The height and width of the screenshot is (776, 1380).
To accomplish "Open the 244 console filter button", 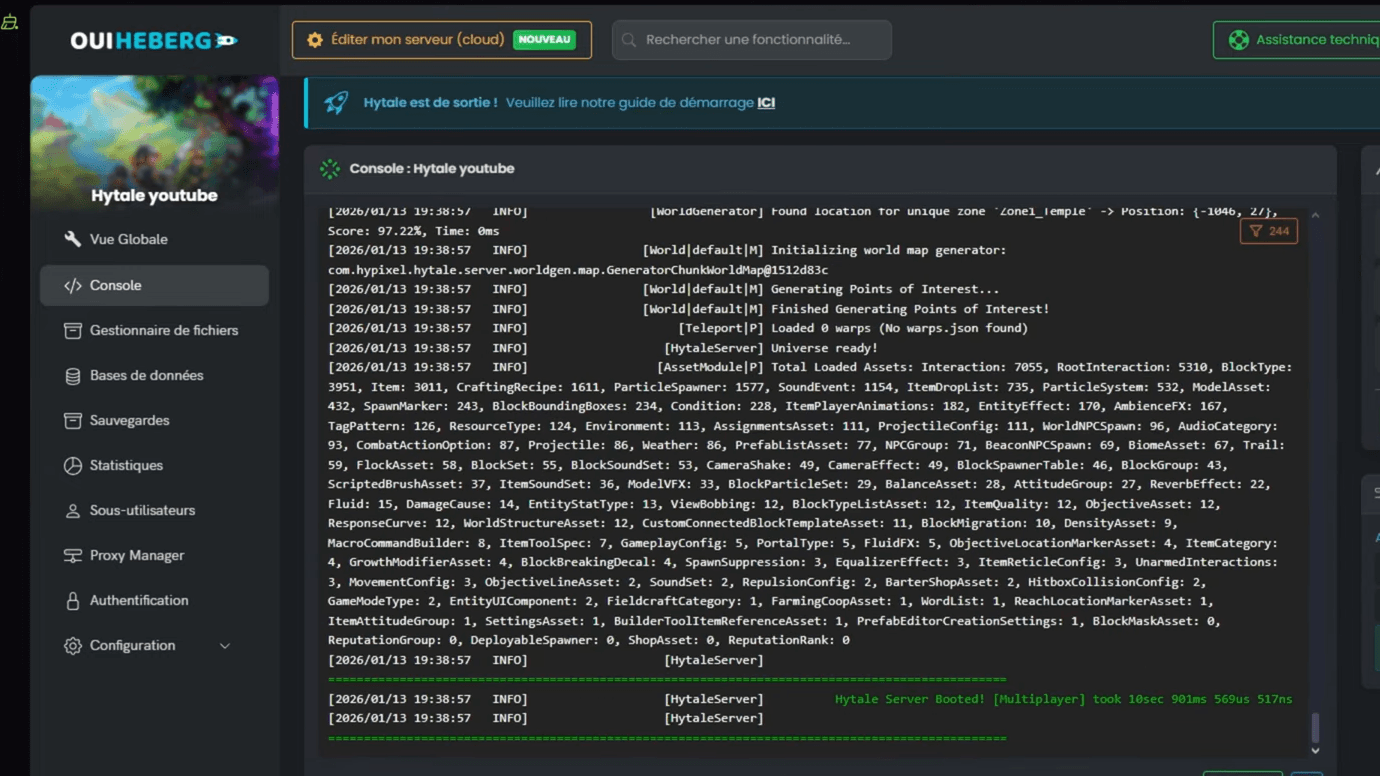I will (1268, 231).
